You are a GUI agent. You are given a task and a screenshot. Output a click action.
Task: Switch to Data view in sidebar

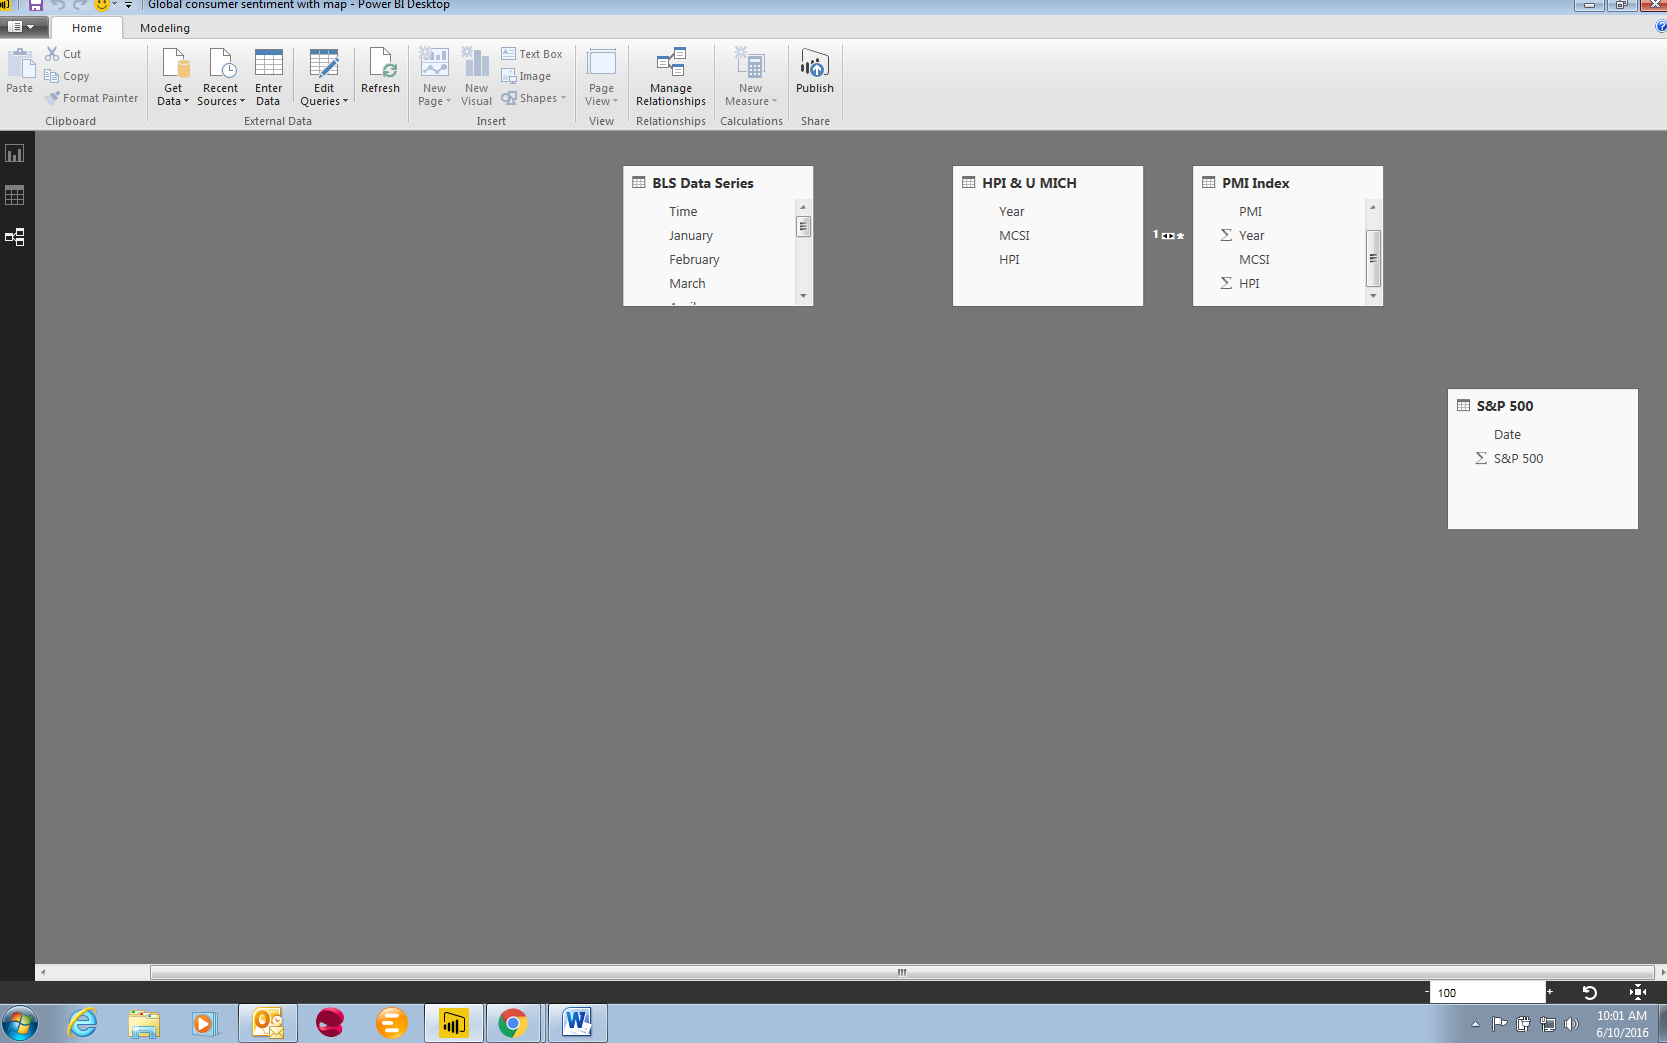15,195
